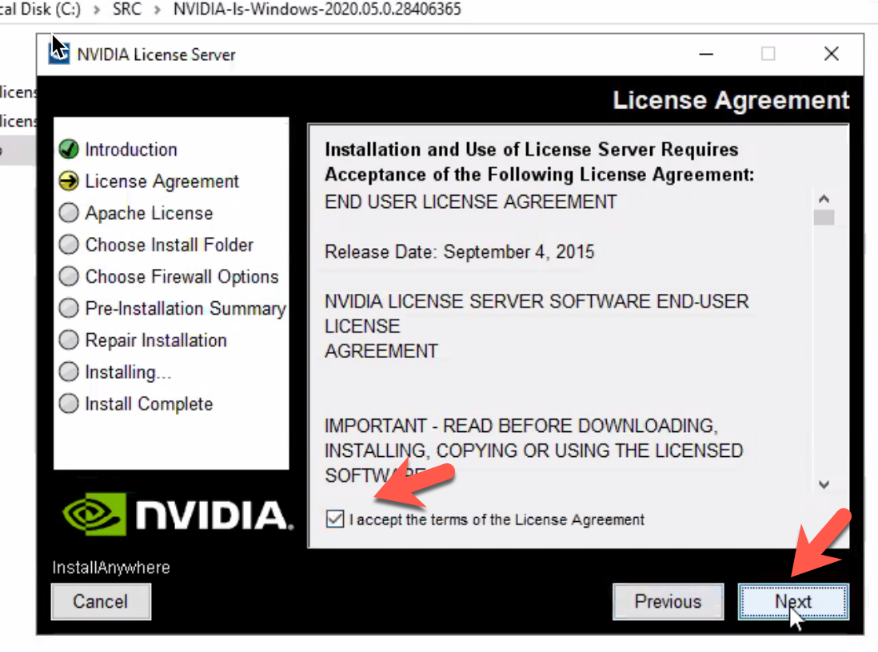The image size is (878, 652).
Task: Click the Next button
Action: (793, 602)
